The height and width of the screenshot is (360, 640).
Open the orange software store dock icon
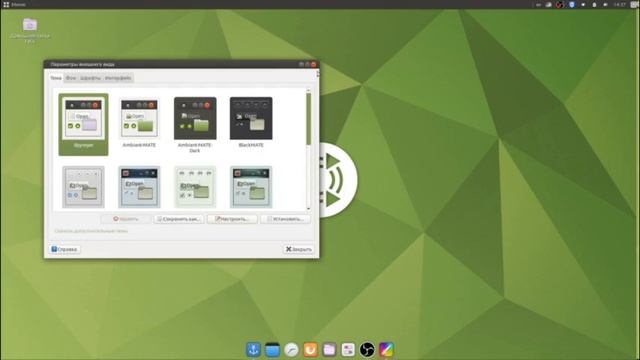click(310, 350)
